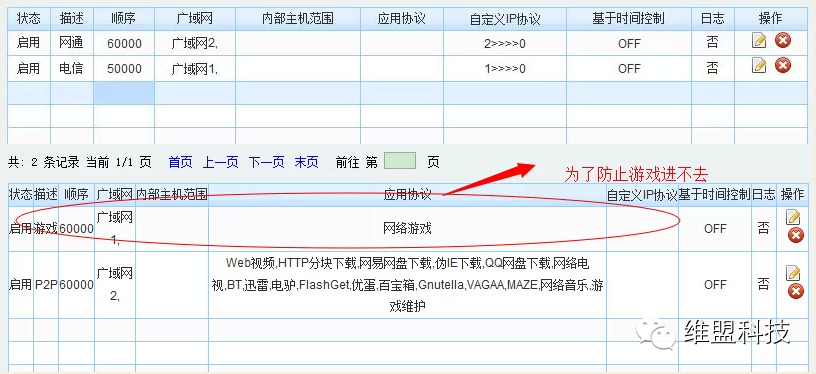
Task: Edit the 网通 rule with pencil icon
Action: tap(759, 41)
